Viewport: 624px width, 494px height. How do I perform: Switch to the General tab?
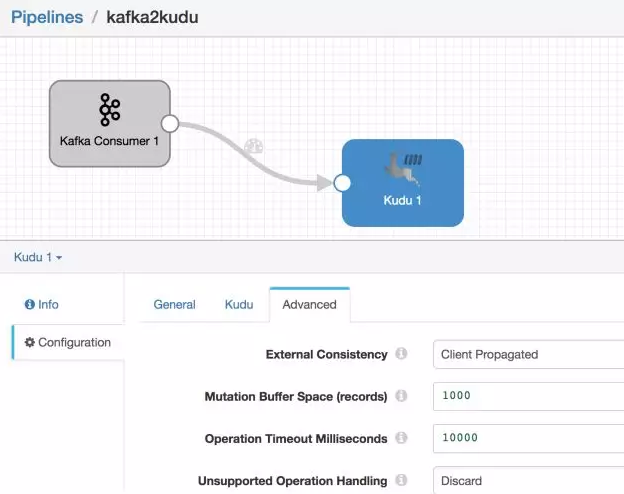point(174,305)
